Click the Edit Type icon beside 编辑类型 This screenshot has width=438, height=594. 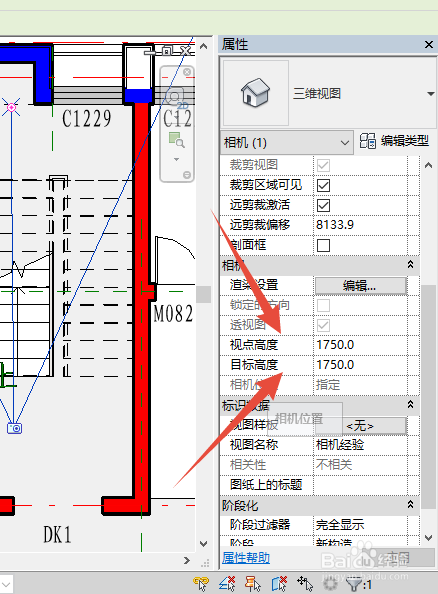pyautogui.click(x=368, y=141)
